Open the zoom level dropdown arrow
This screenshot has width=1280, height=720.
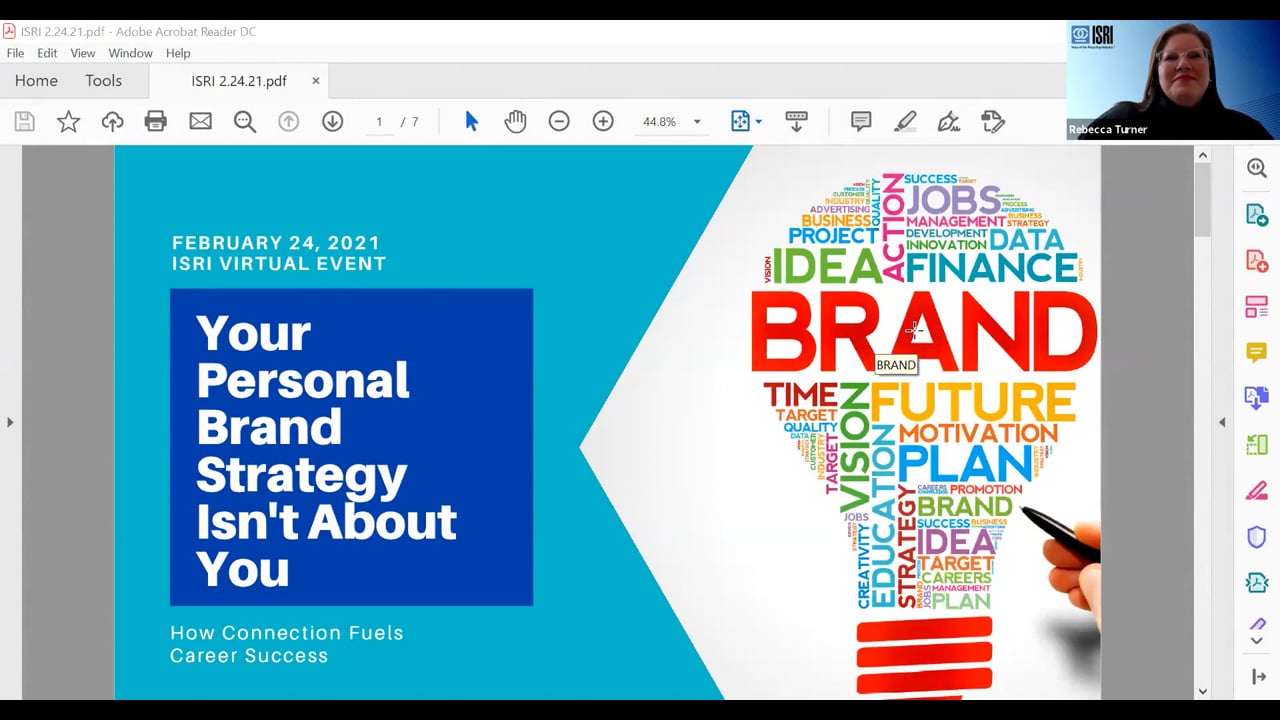tap(697, 122)
